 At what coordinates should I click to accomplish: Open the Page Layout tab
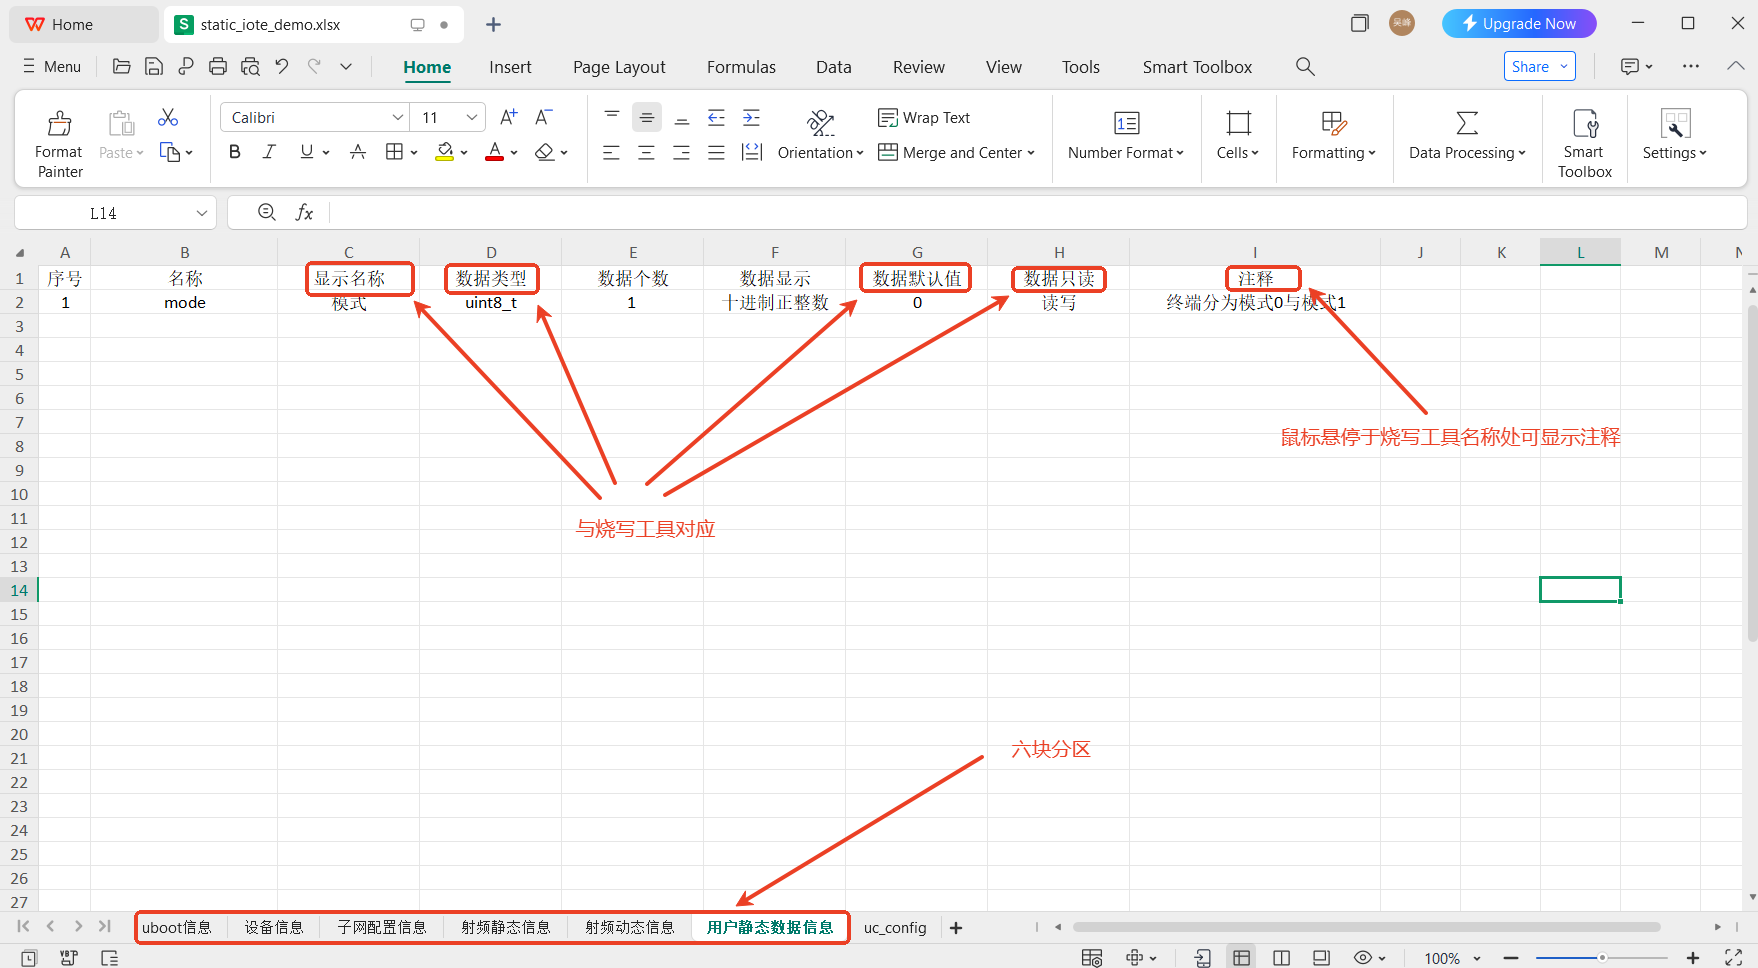619,67
